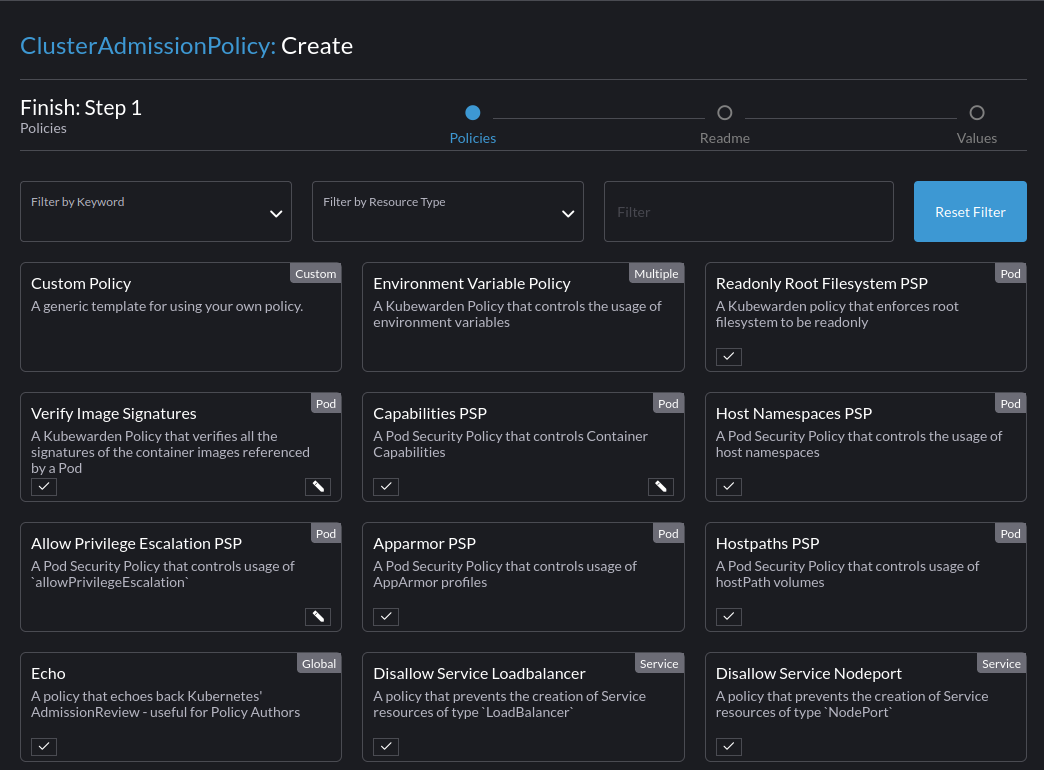Toggle the checkbox on Capabilities PSP card
This screenshot has height=770, width=1044.
(386, 486)
